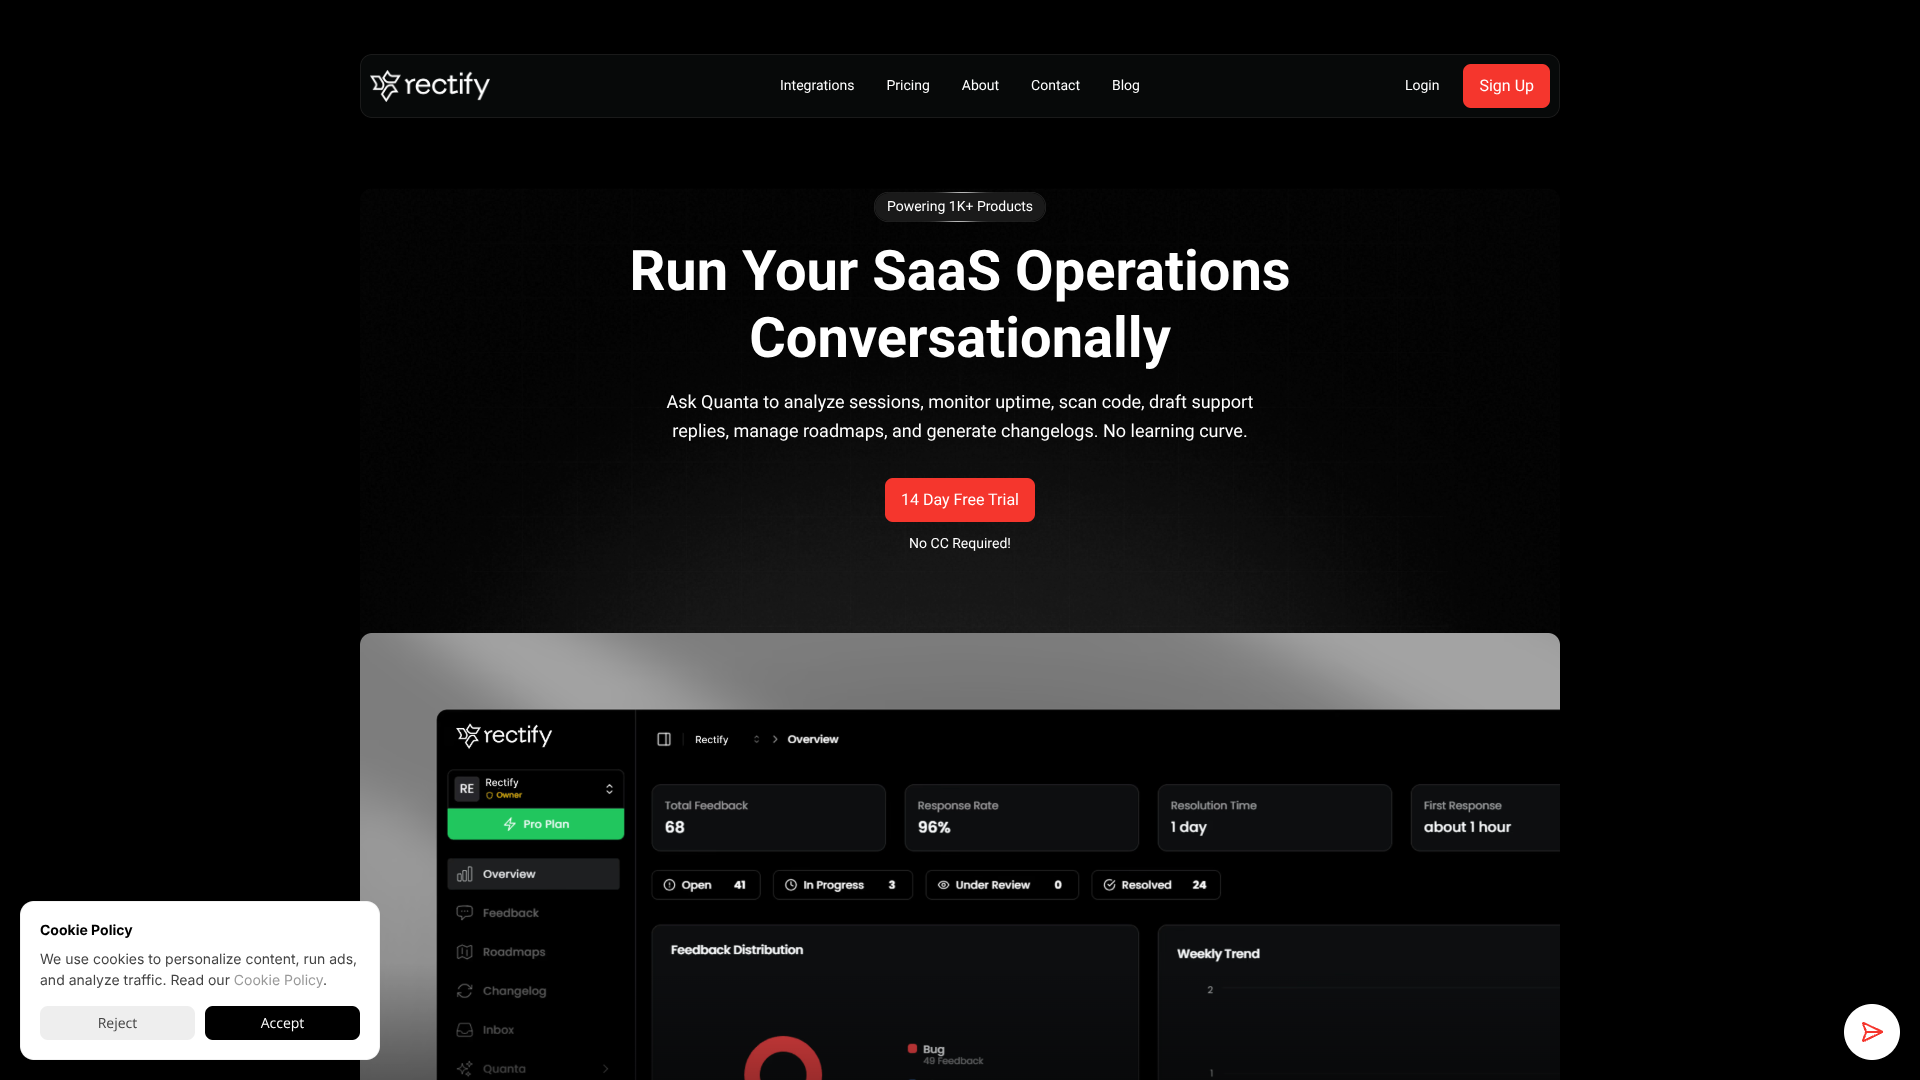Start the 14 Day Free Trial

pos(959,499)
